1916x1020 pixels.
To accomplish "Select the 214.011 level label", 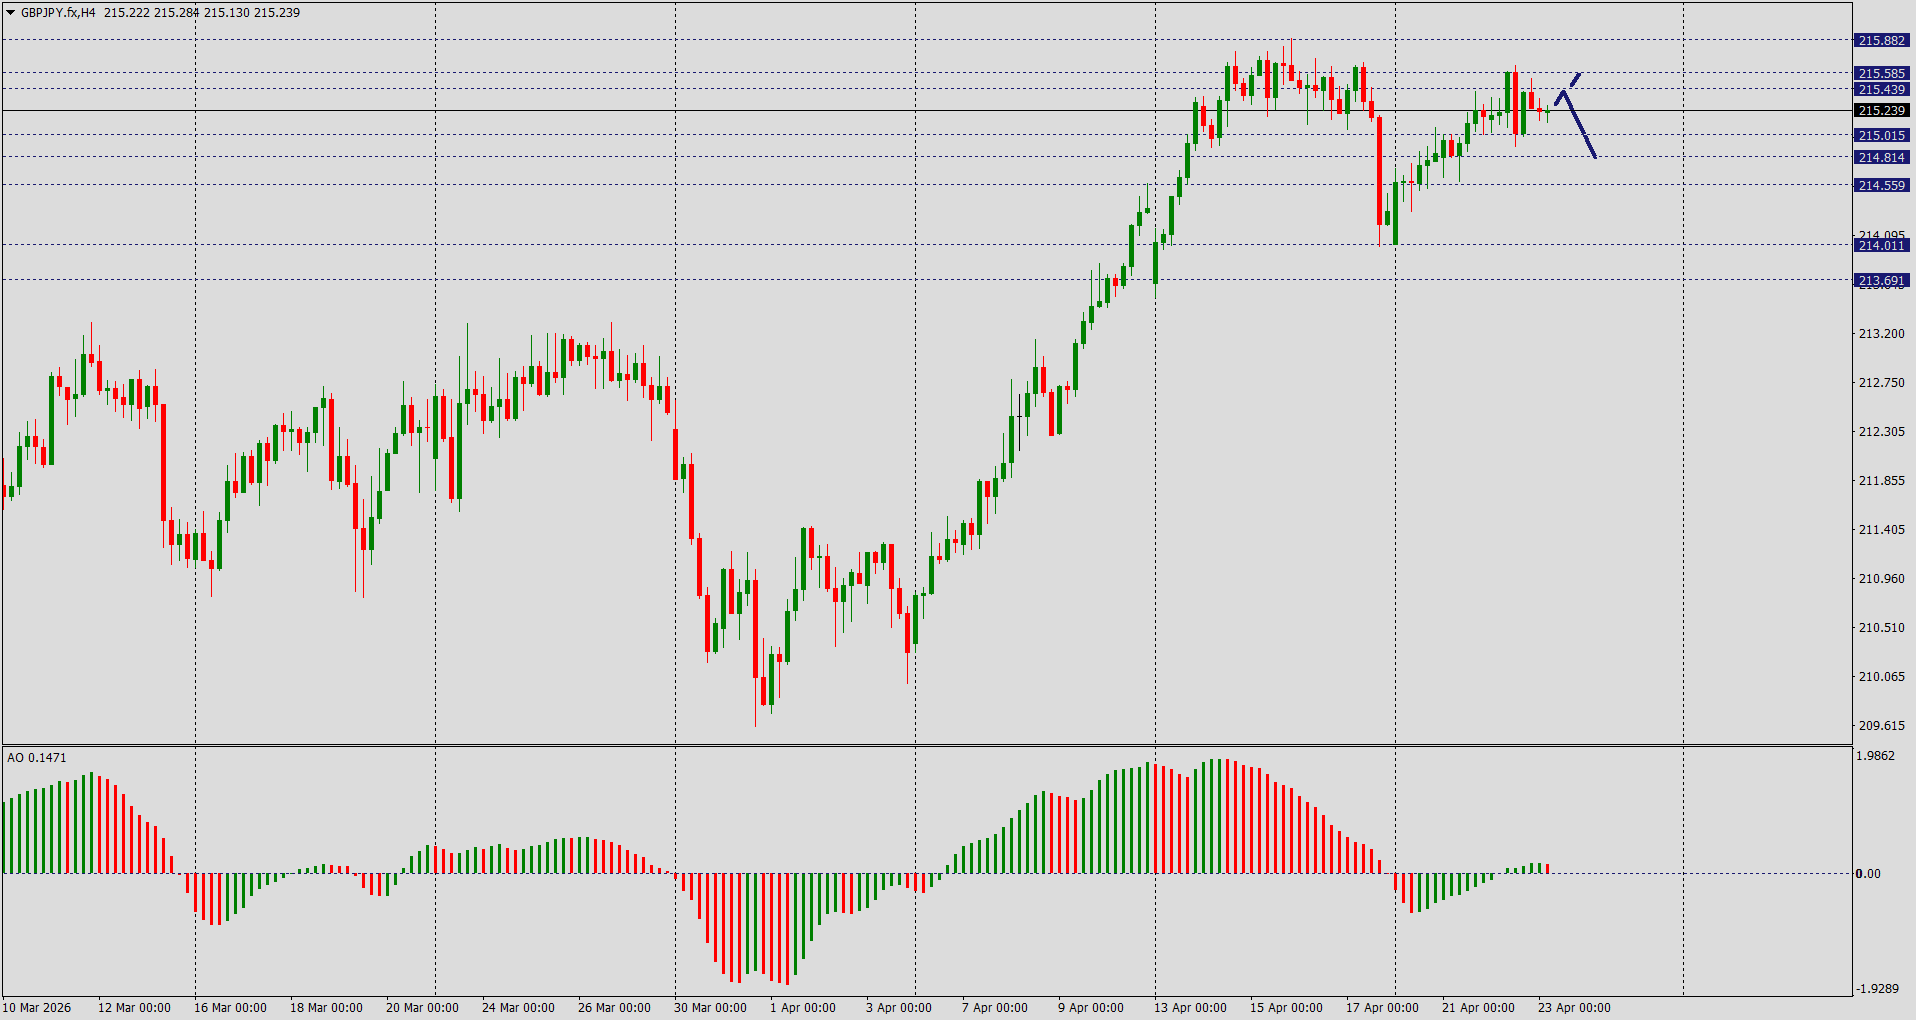I will click(1882, 246).
